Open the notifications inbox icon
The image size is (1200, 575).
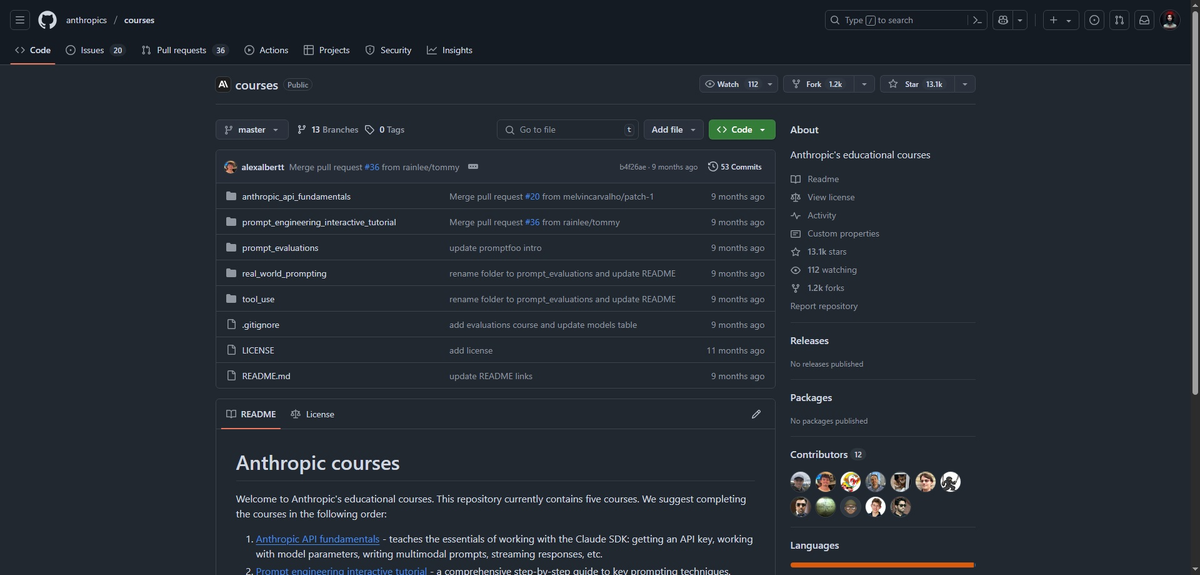click(1144, 20)
